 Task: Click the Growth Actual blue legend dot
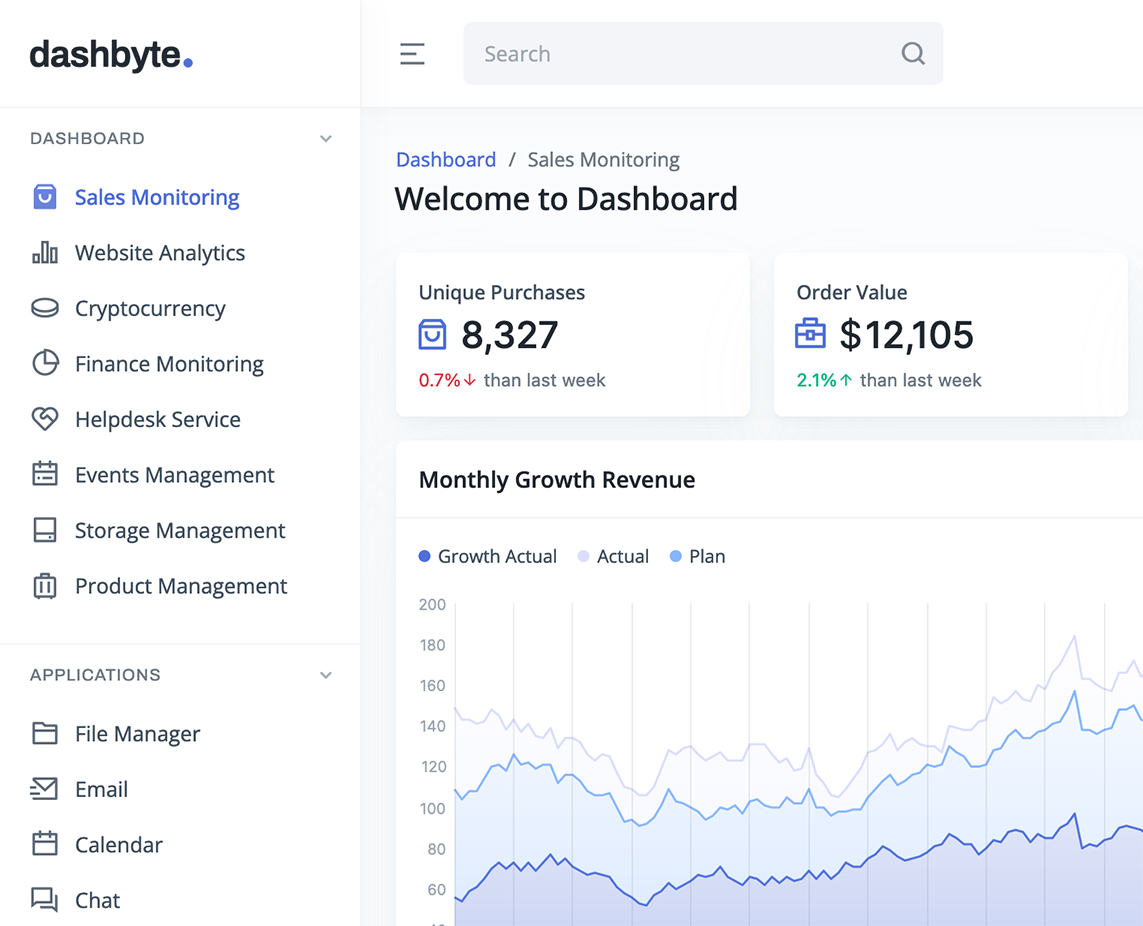click(x=425, y=557)
